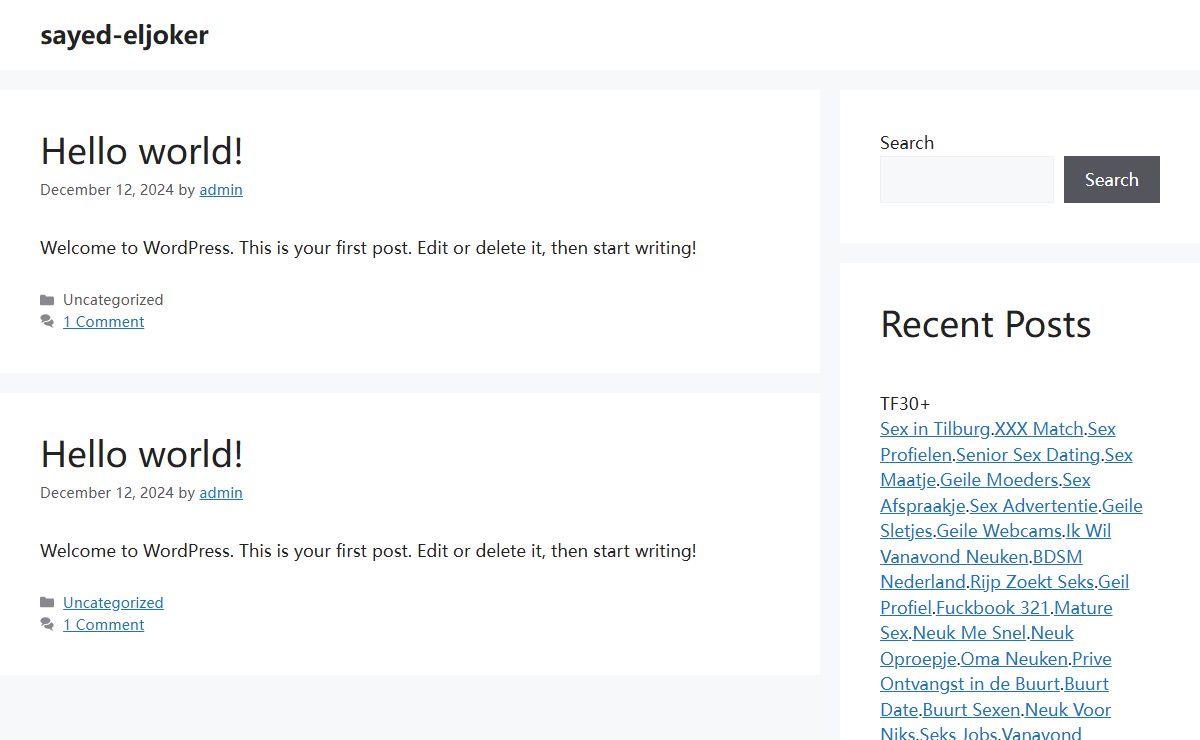Viewport: 1200px width, 740px height.
Task: Open the Geile Moeders link
Action: click(999, 480)
